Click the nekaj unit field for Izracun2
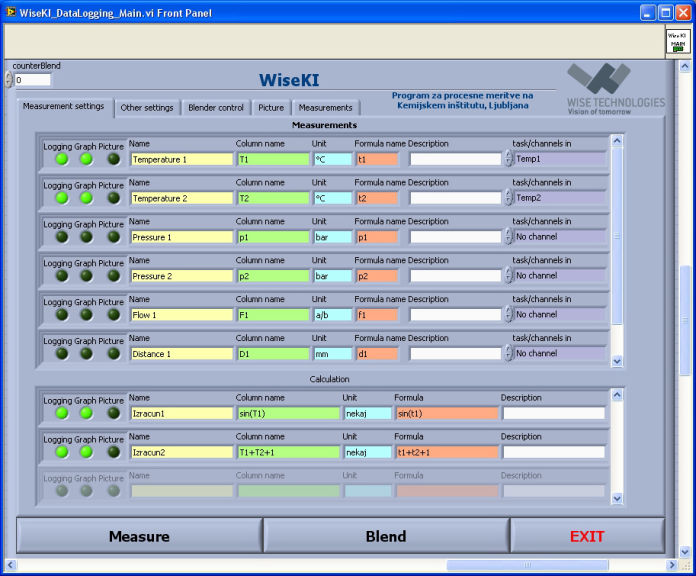The image size is (696, 576). [x=368, y=453]
